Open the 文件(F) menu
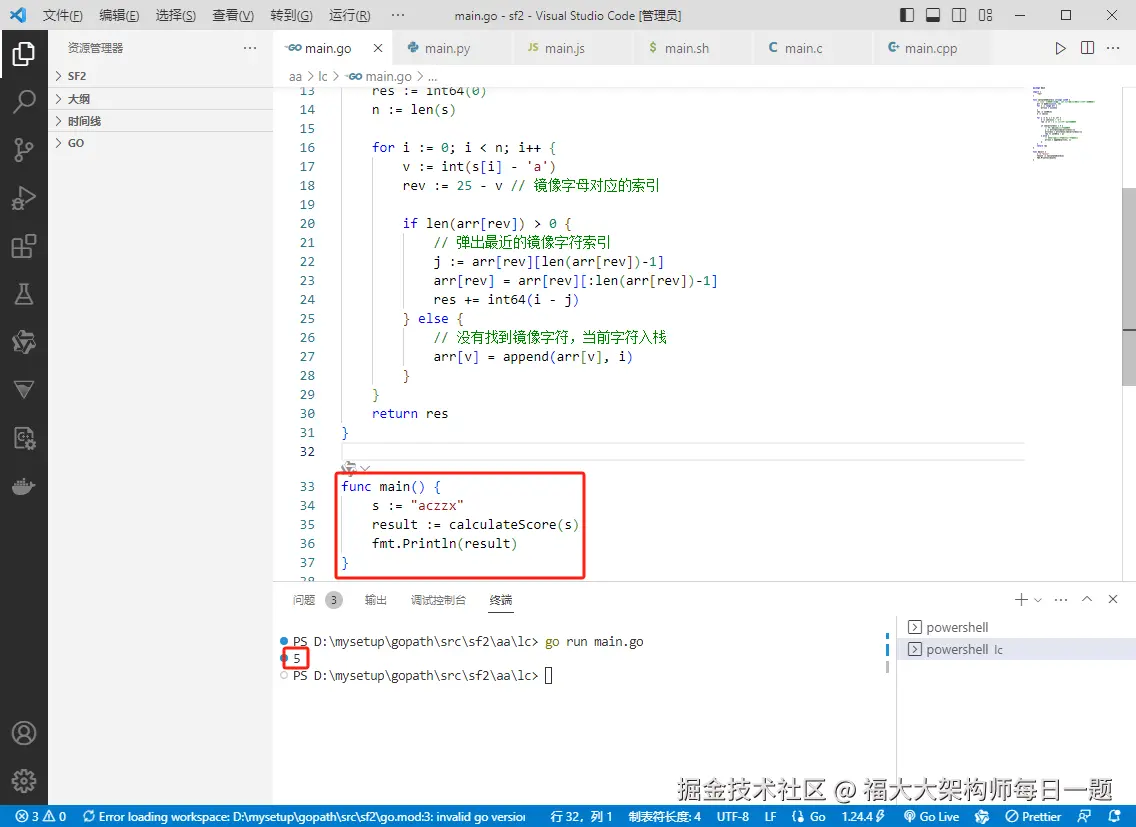This screenshot has height=827, width=1136. pos(62,15)
